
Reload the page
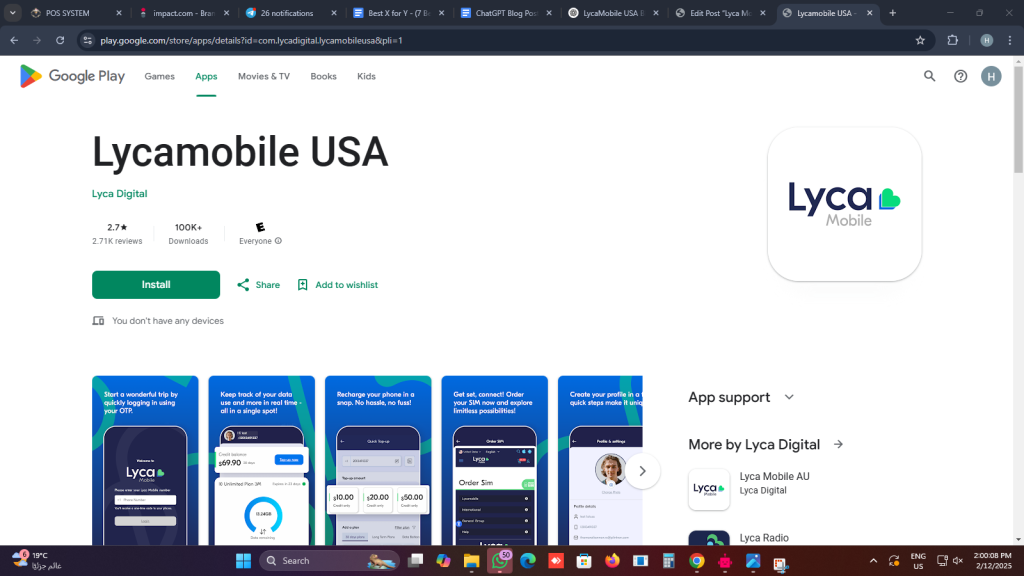coord(60,40)
